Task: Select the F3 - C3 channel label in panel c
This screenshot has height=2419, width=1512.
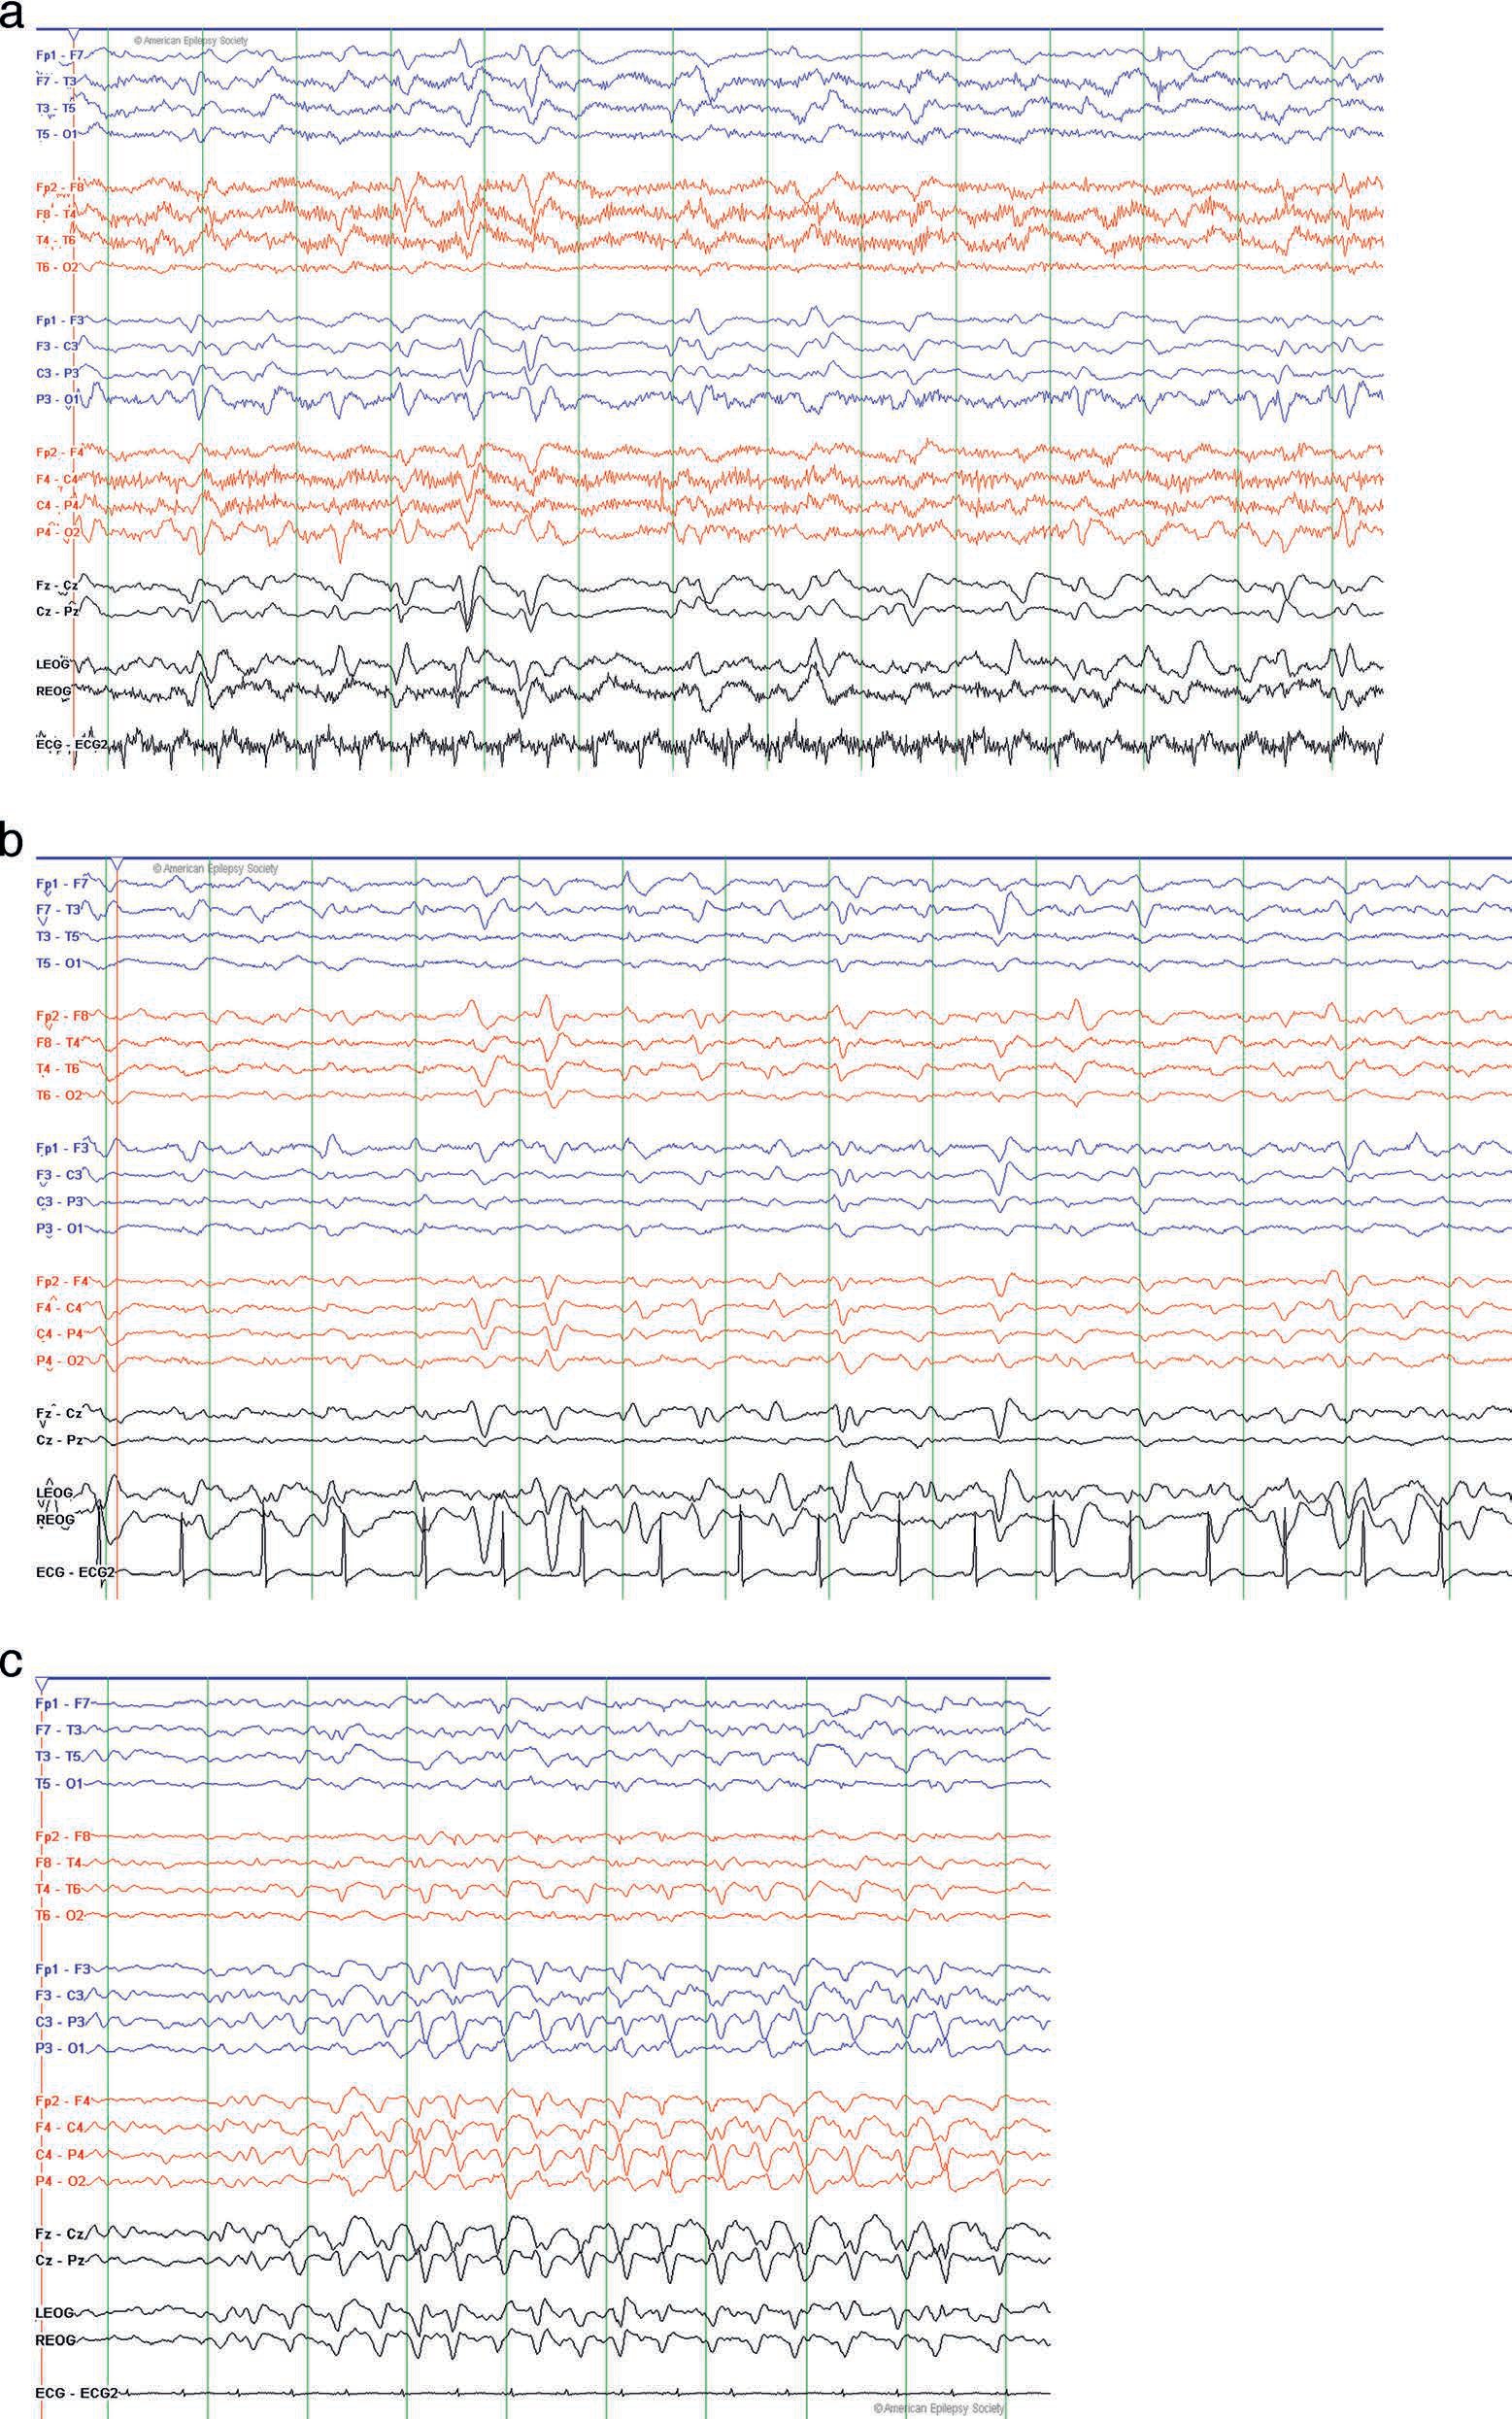Action: click(x=60, y=1994)
